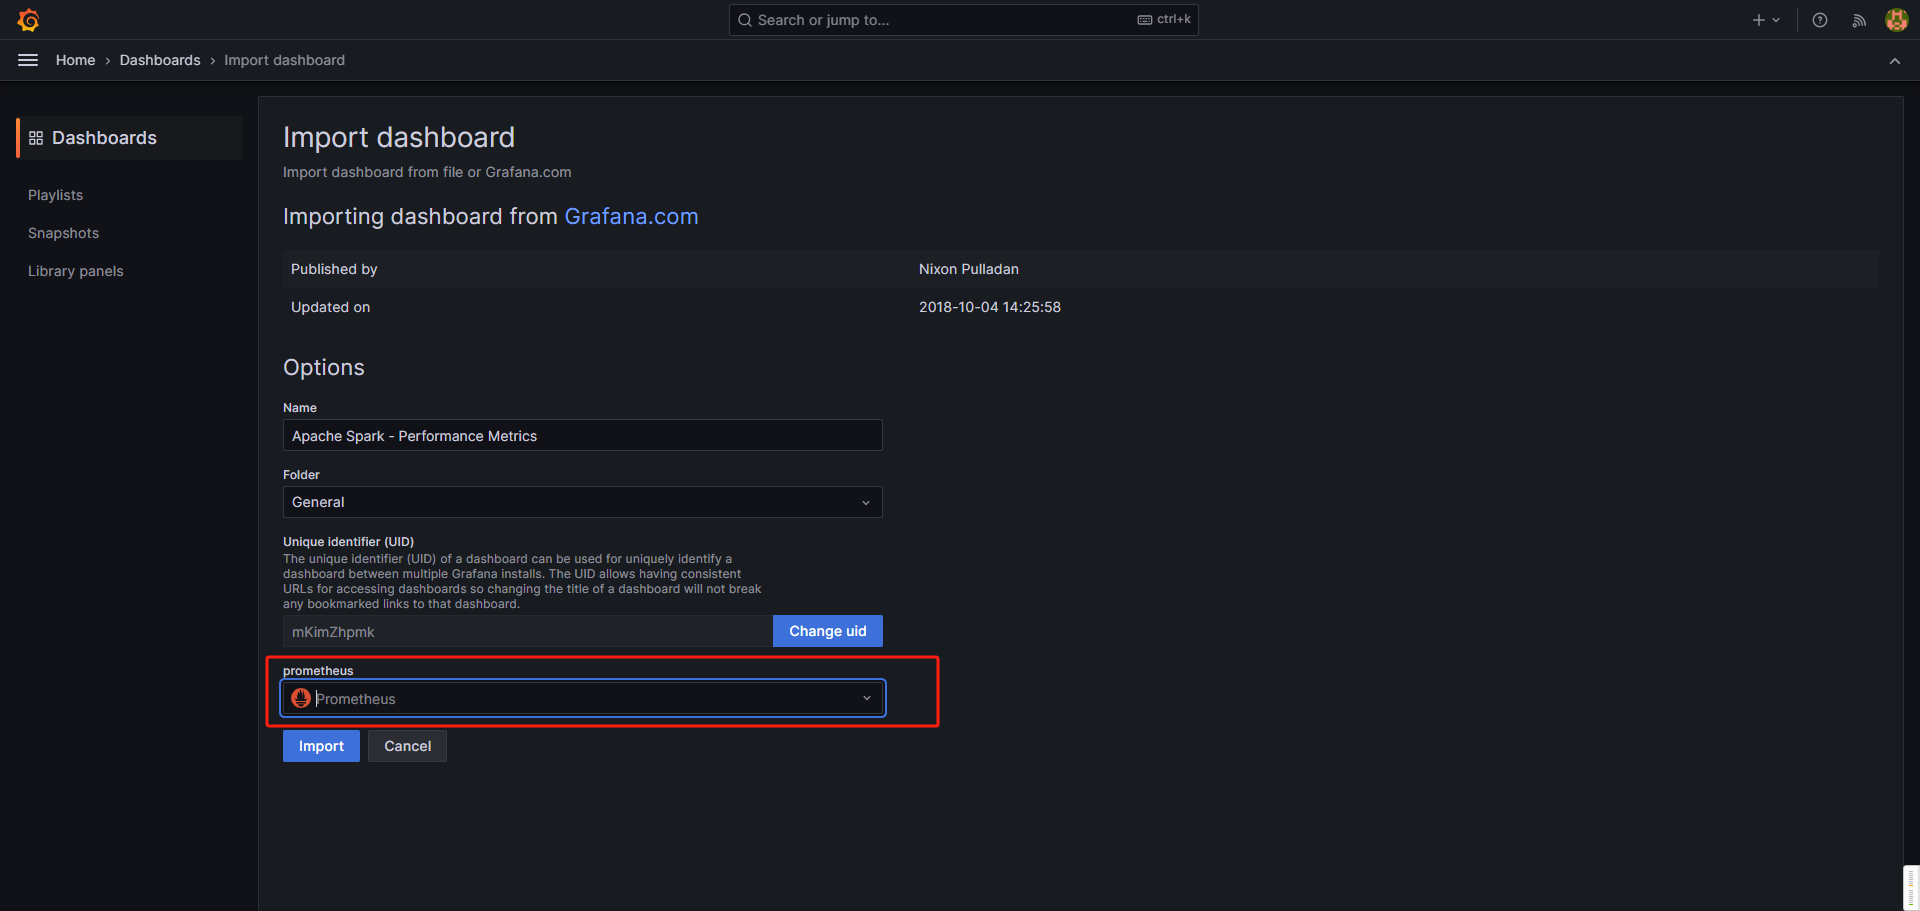
Task: Click the Published by label
Action: click(x=334, y=269)
